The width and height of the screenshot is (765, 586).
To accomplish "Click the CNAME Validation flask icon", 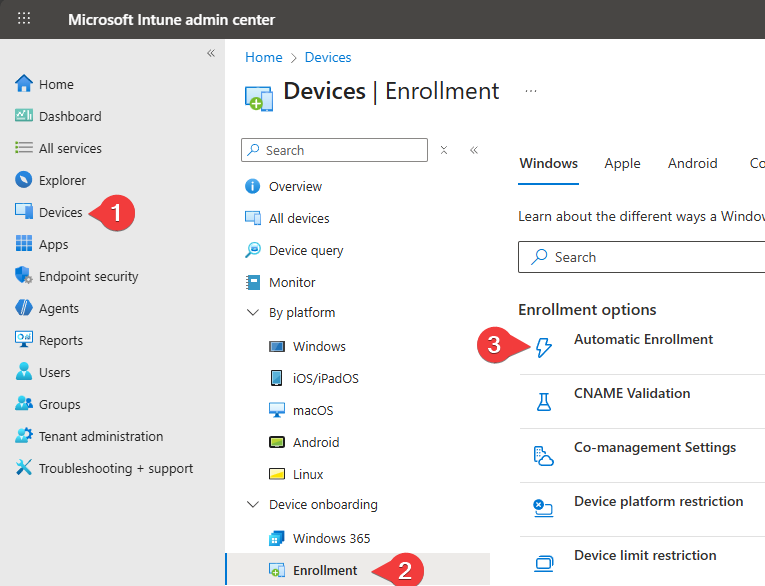I will (544, 402).
